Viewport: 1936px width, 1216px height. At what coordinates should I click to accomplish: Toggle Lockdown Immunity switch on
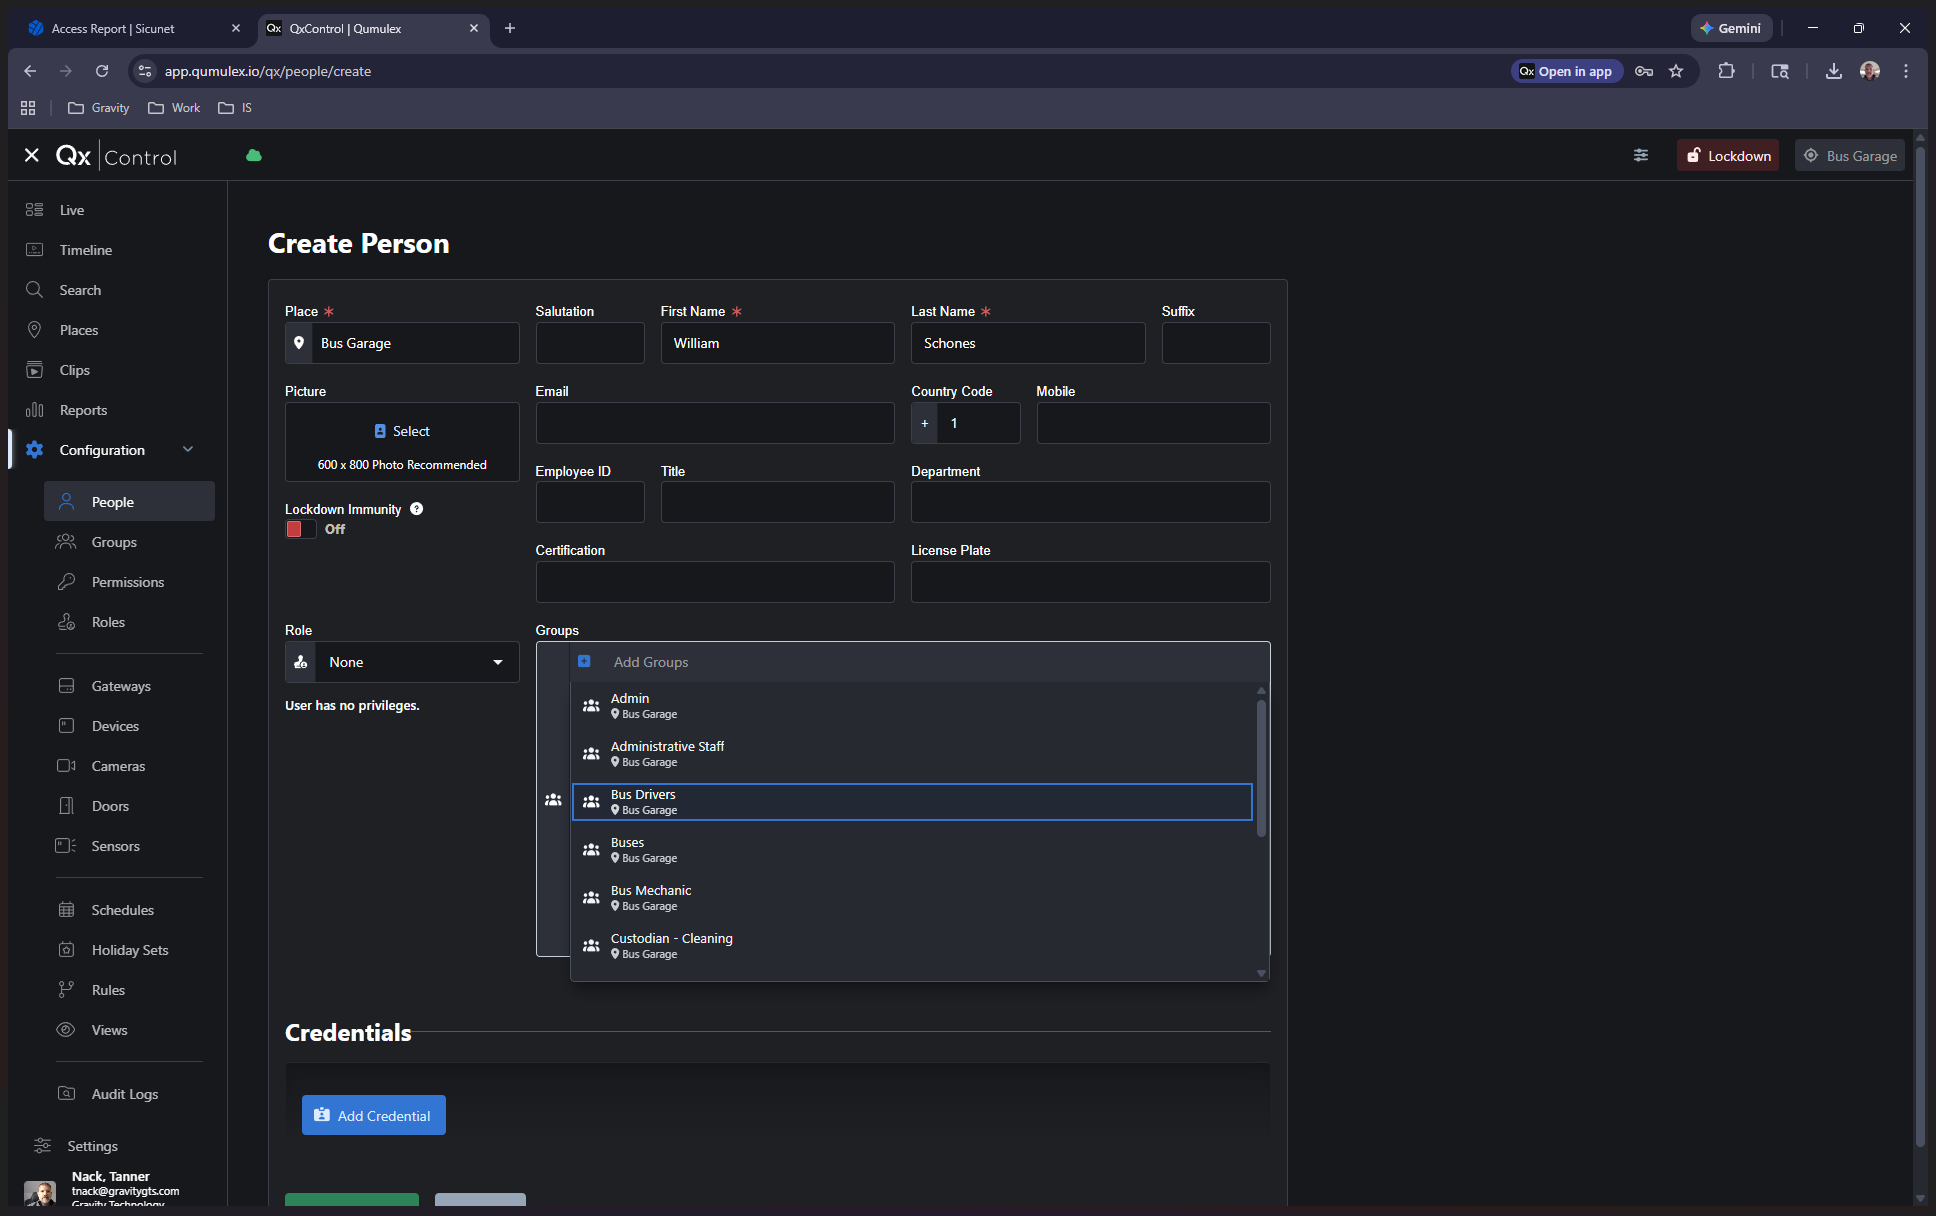pyautogui.click(x=300, y=529)
